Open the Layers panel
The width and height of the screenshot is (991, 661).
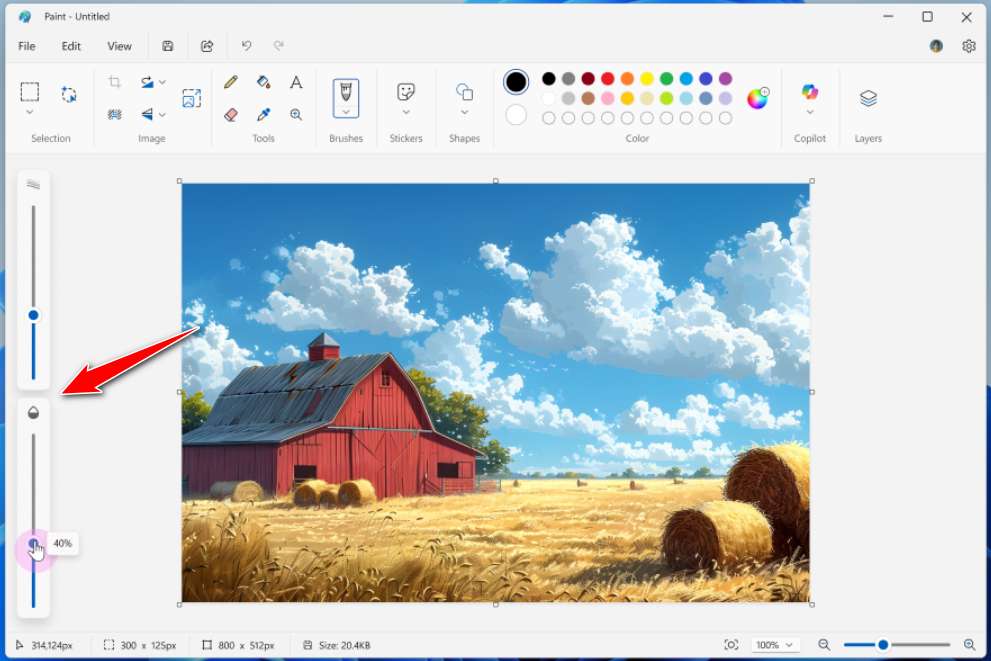[867, 98]
